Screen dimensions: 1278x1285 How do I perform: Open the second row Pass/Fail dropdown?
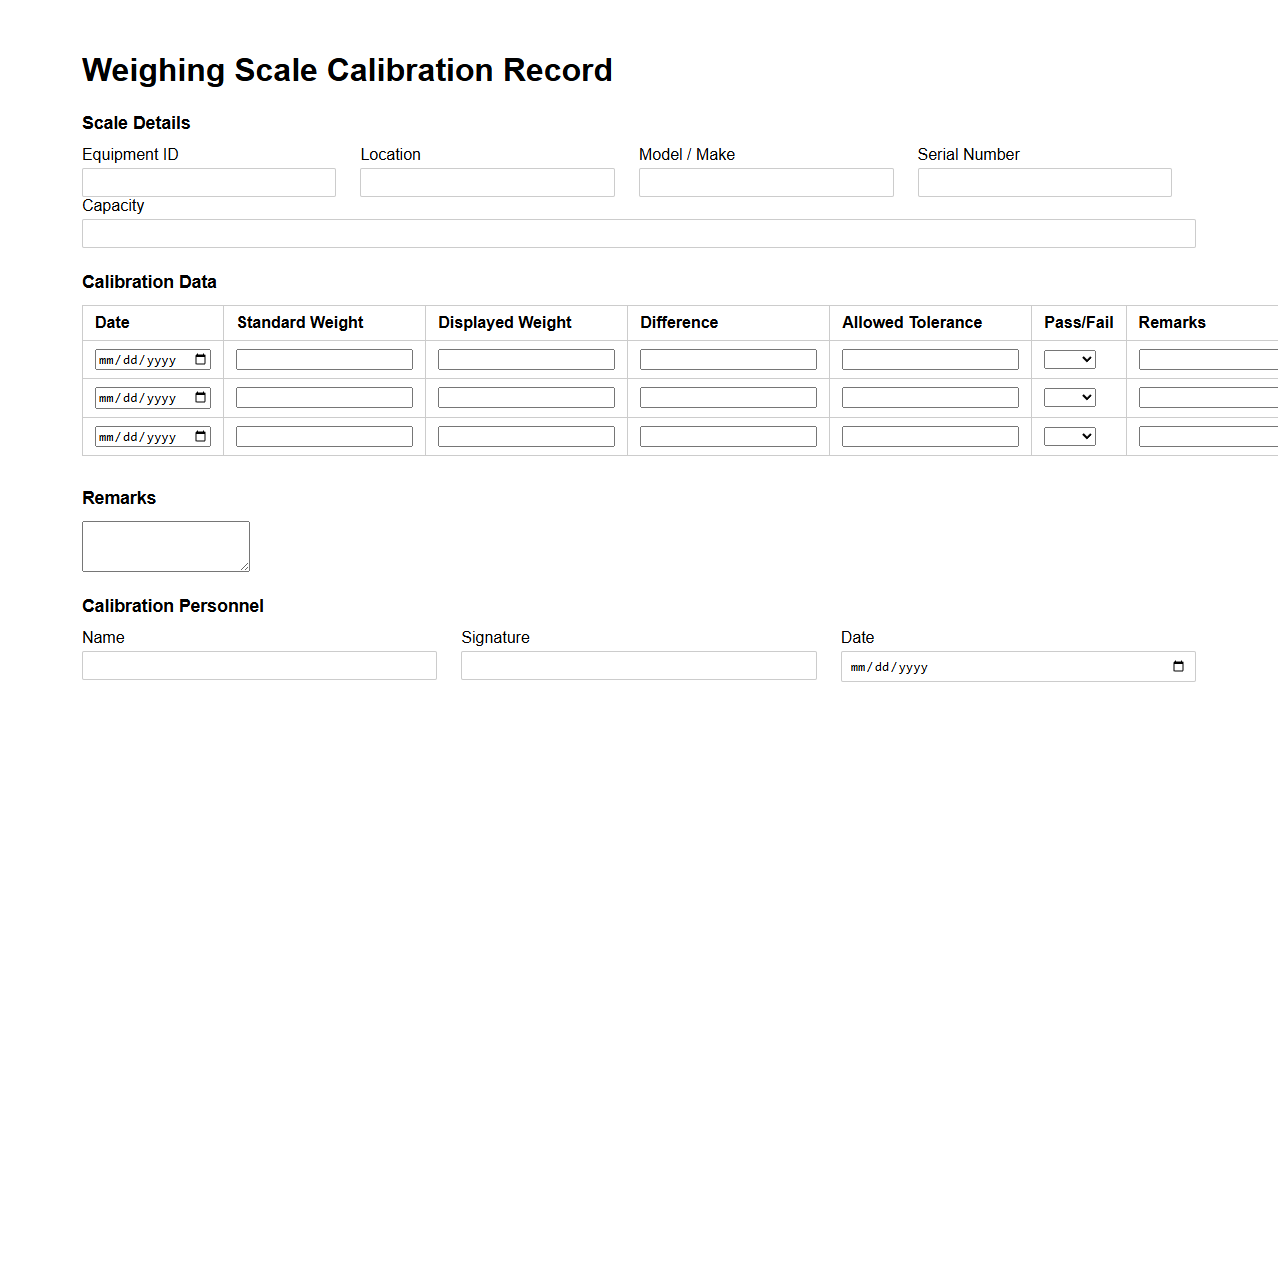pos(1069,397)
